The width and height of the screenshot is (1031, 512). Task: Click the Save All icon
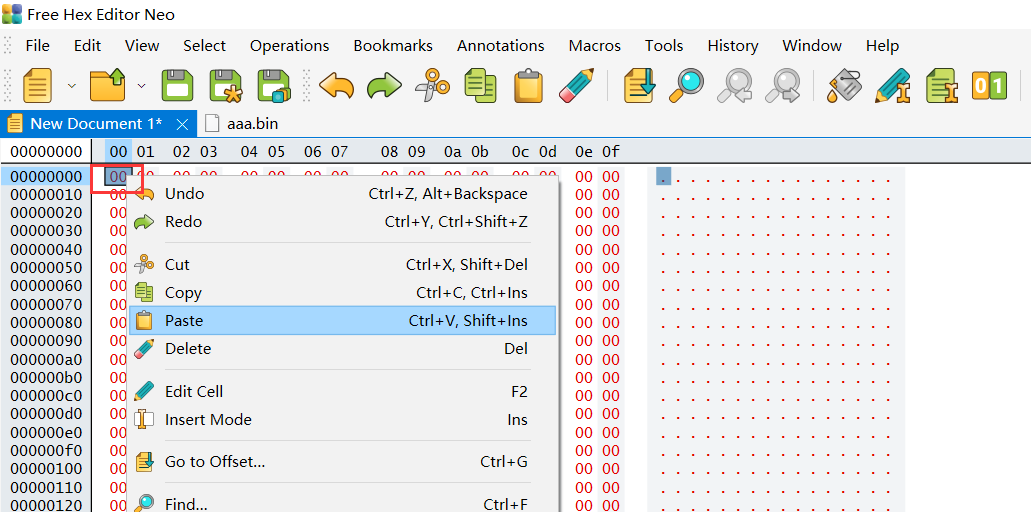274,85
